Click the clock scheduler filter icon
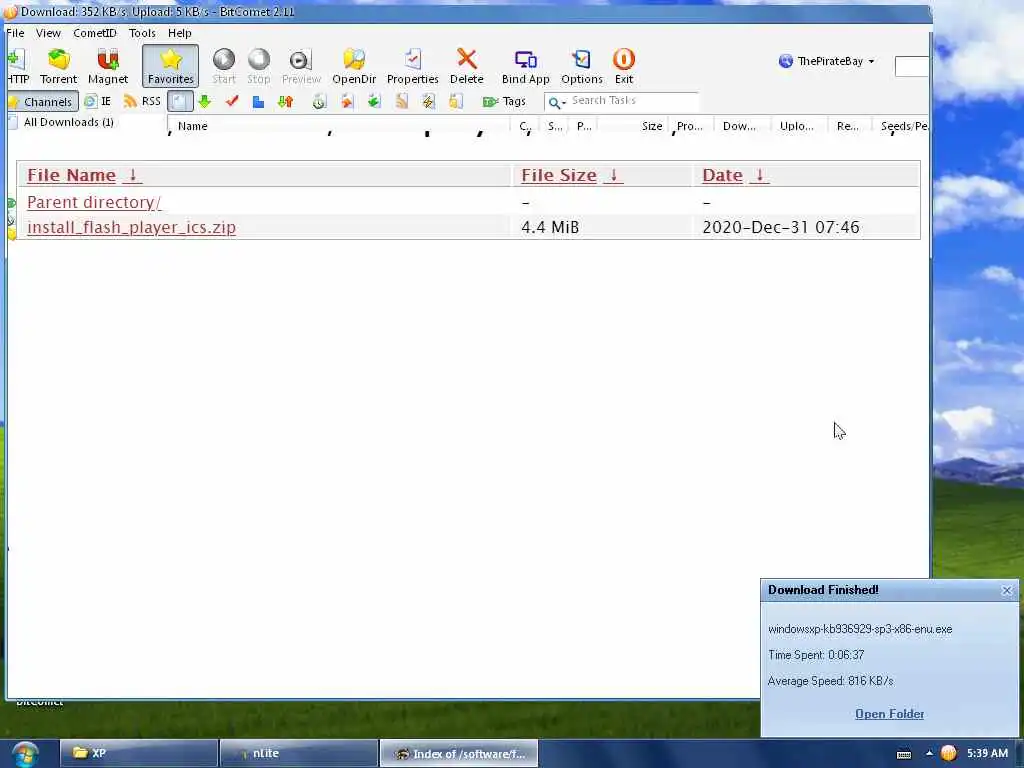The image size is (1024, 768). 319,101
